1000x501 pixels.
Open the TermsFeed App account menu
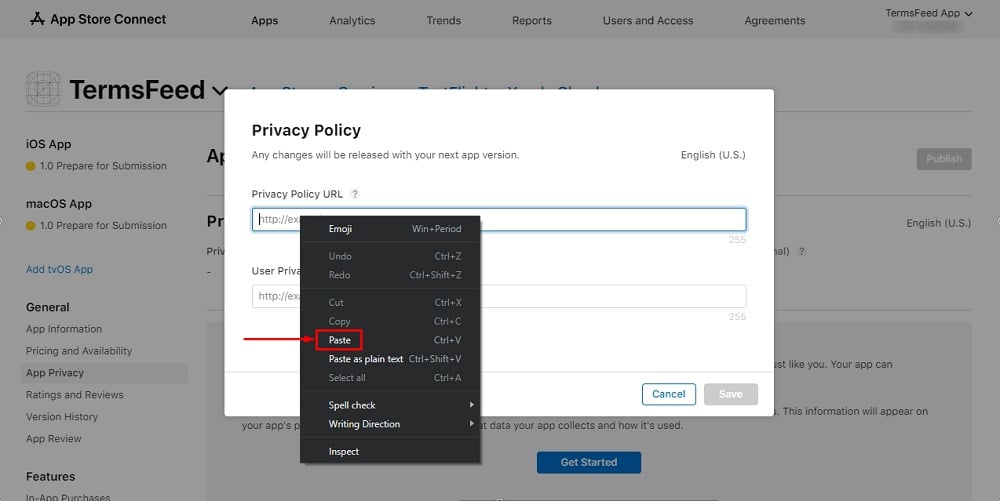(928, 13)
